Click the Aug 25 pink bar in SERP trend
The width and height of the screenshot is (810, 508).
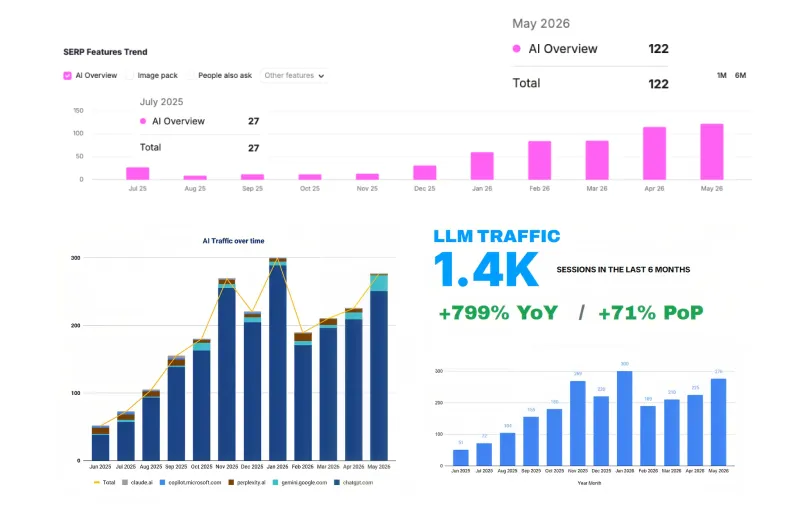click(x=195, y=177)
